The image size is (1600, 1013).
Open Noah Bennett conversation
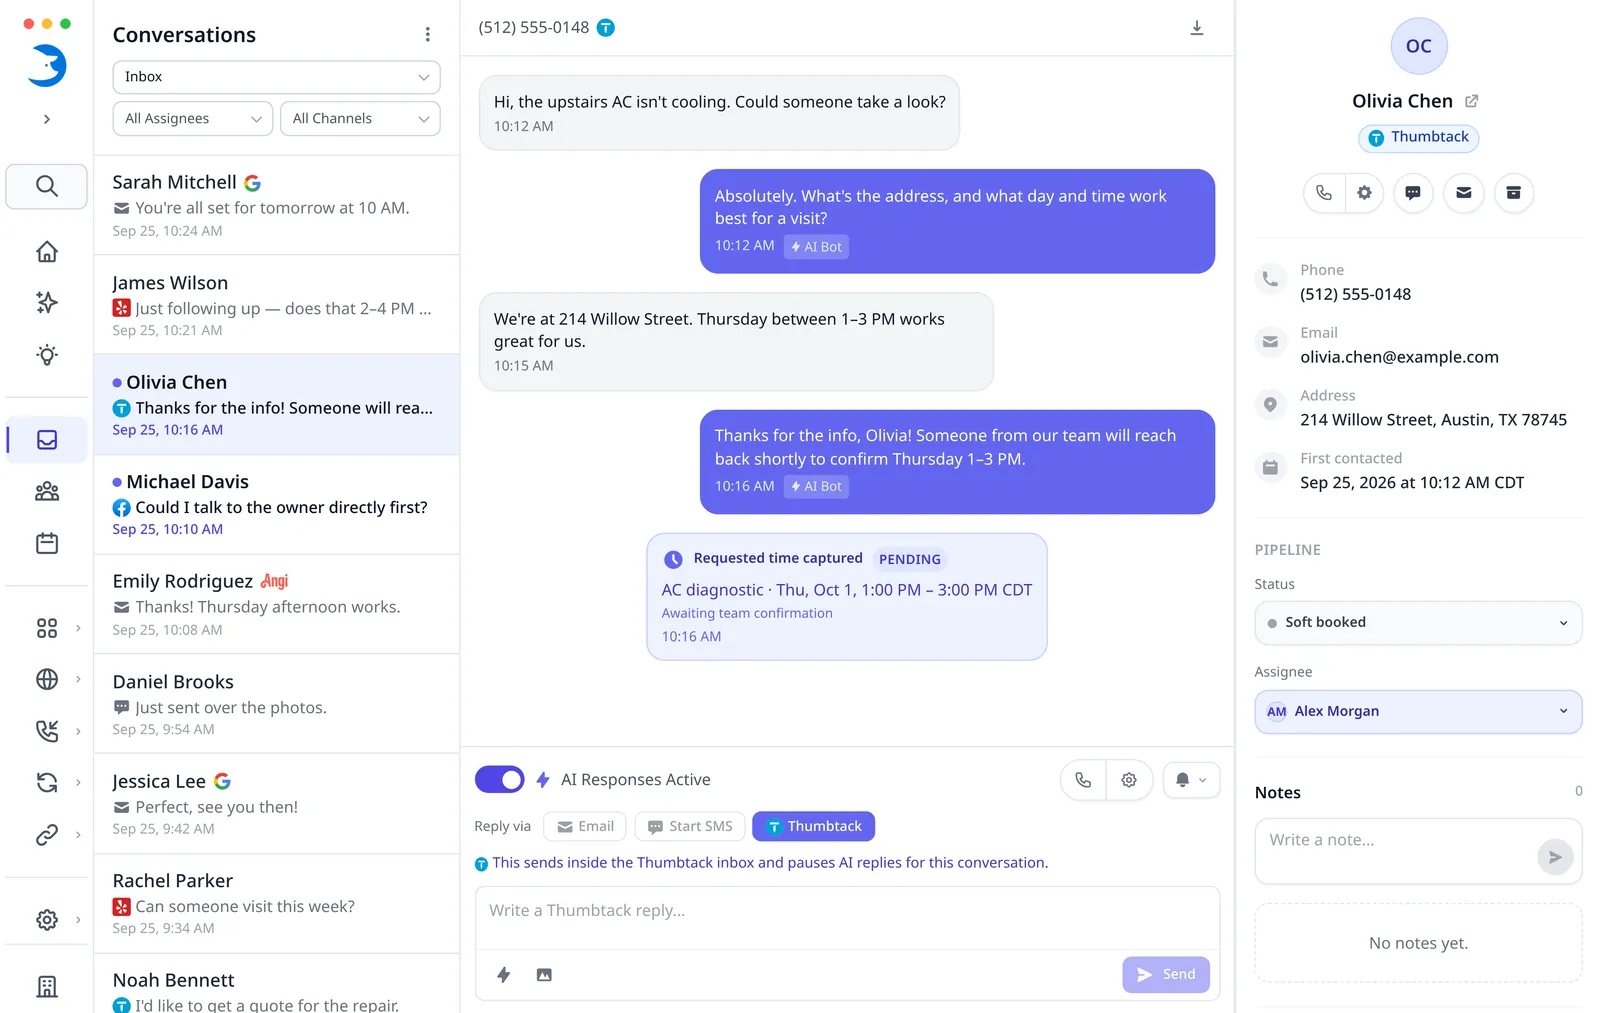click(276, 984)
